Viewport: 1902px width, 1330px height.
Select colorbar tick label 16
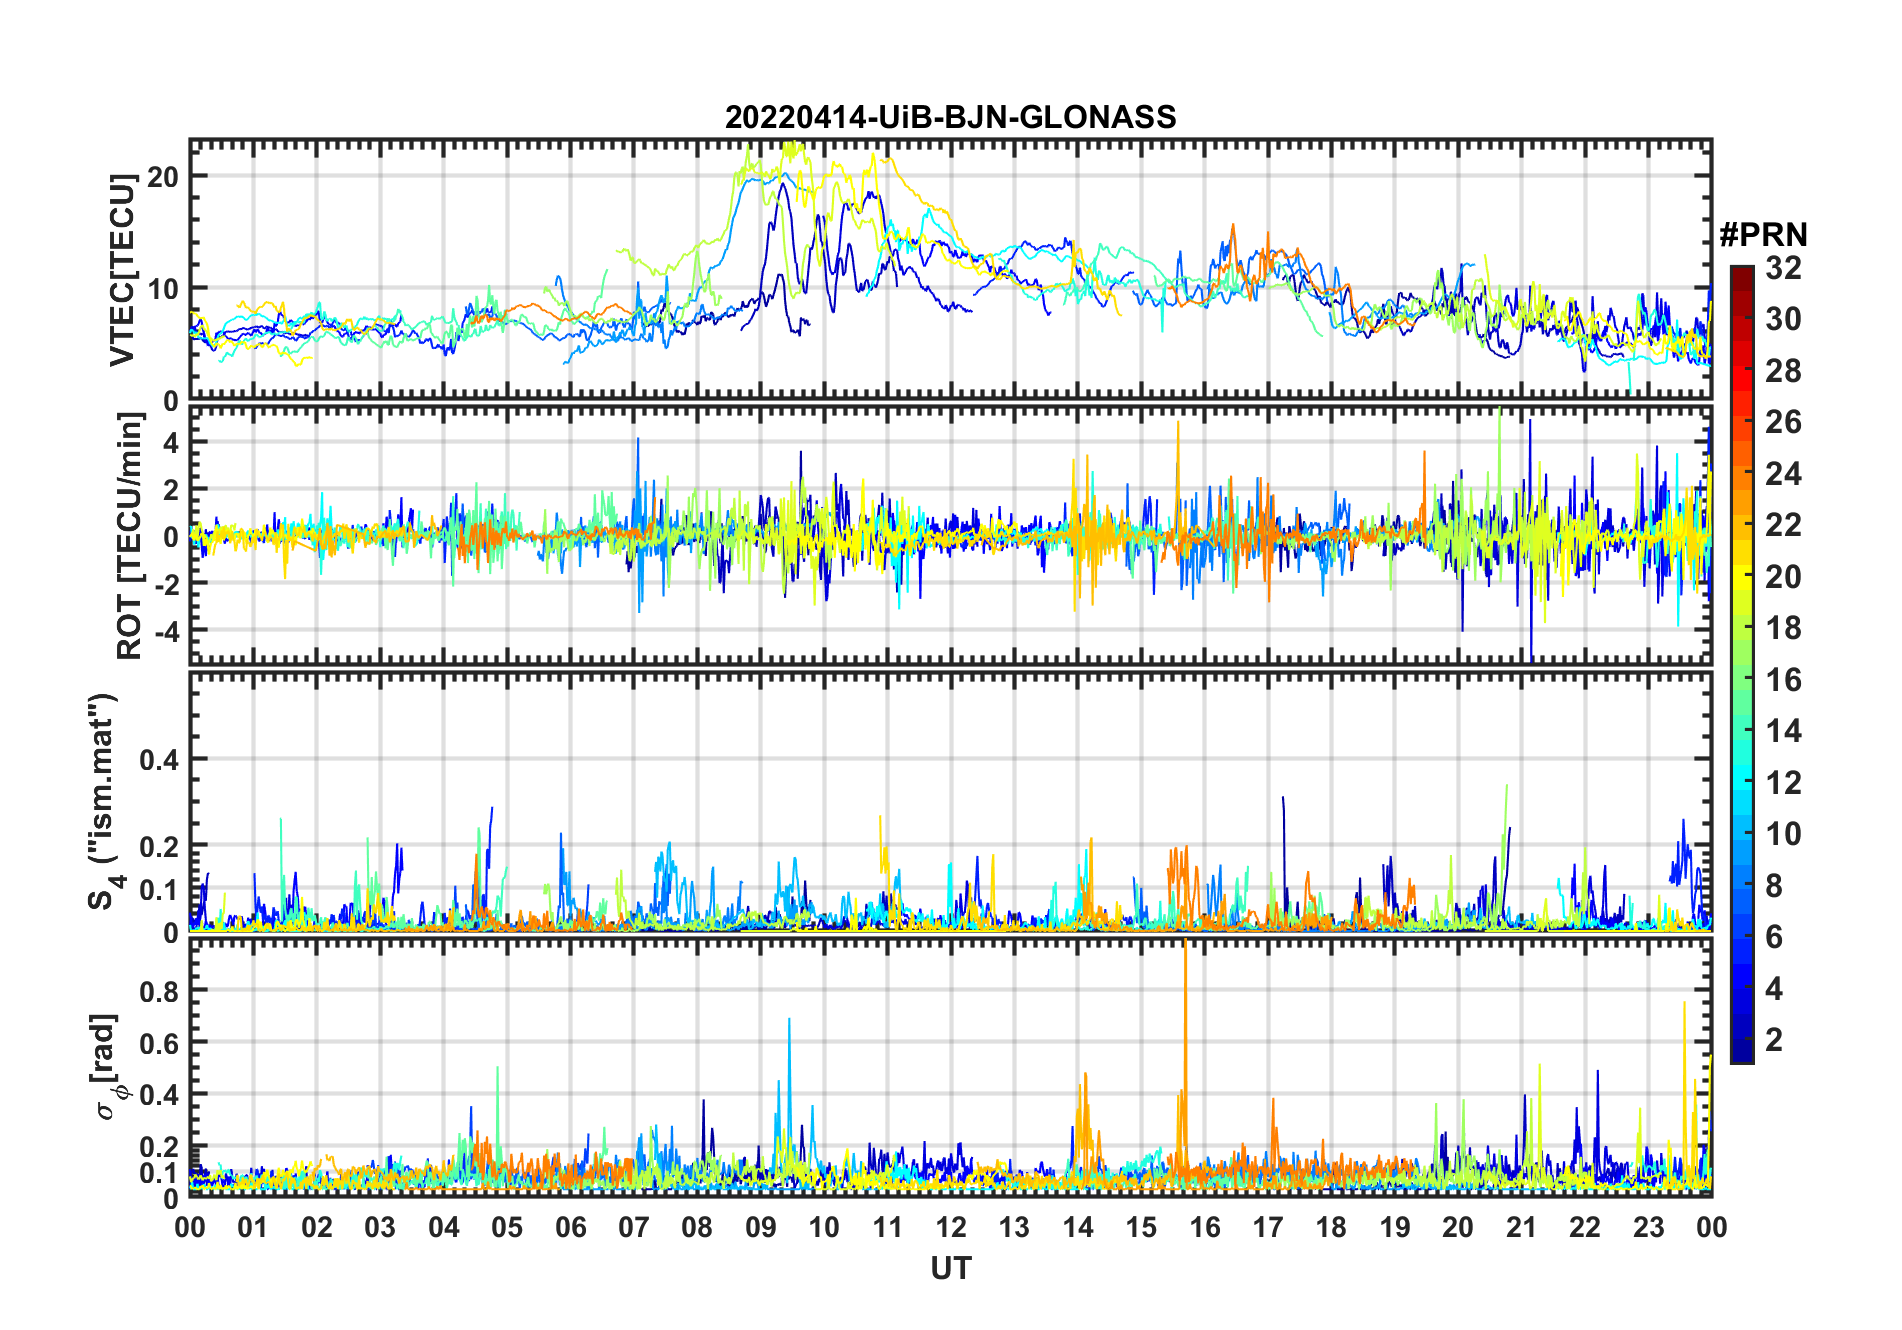1784,680
